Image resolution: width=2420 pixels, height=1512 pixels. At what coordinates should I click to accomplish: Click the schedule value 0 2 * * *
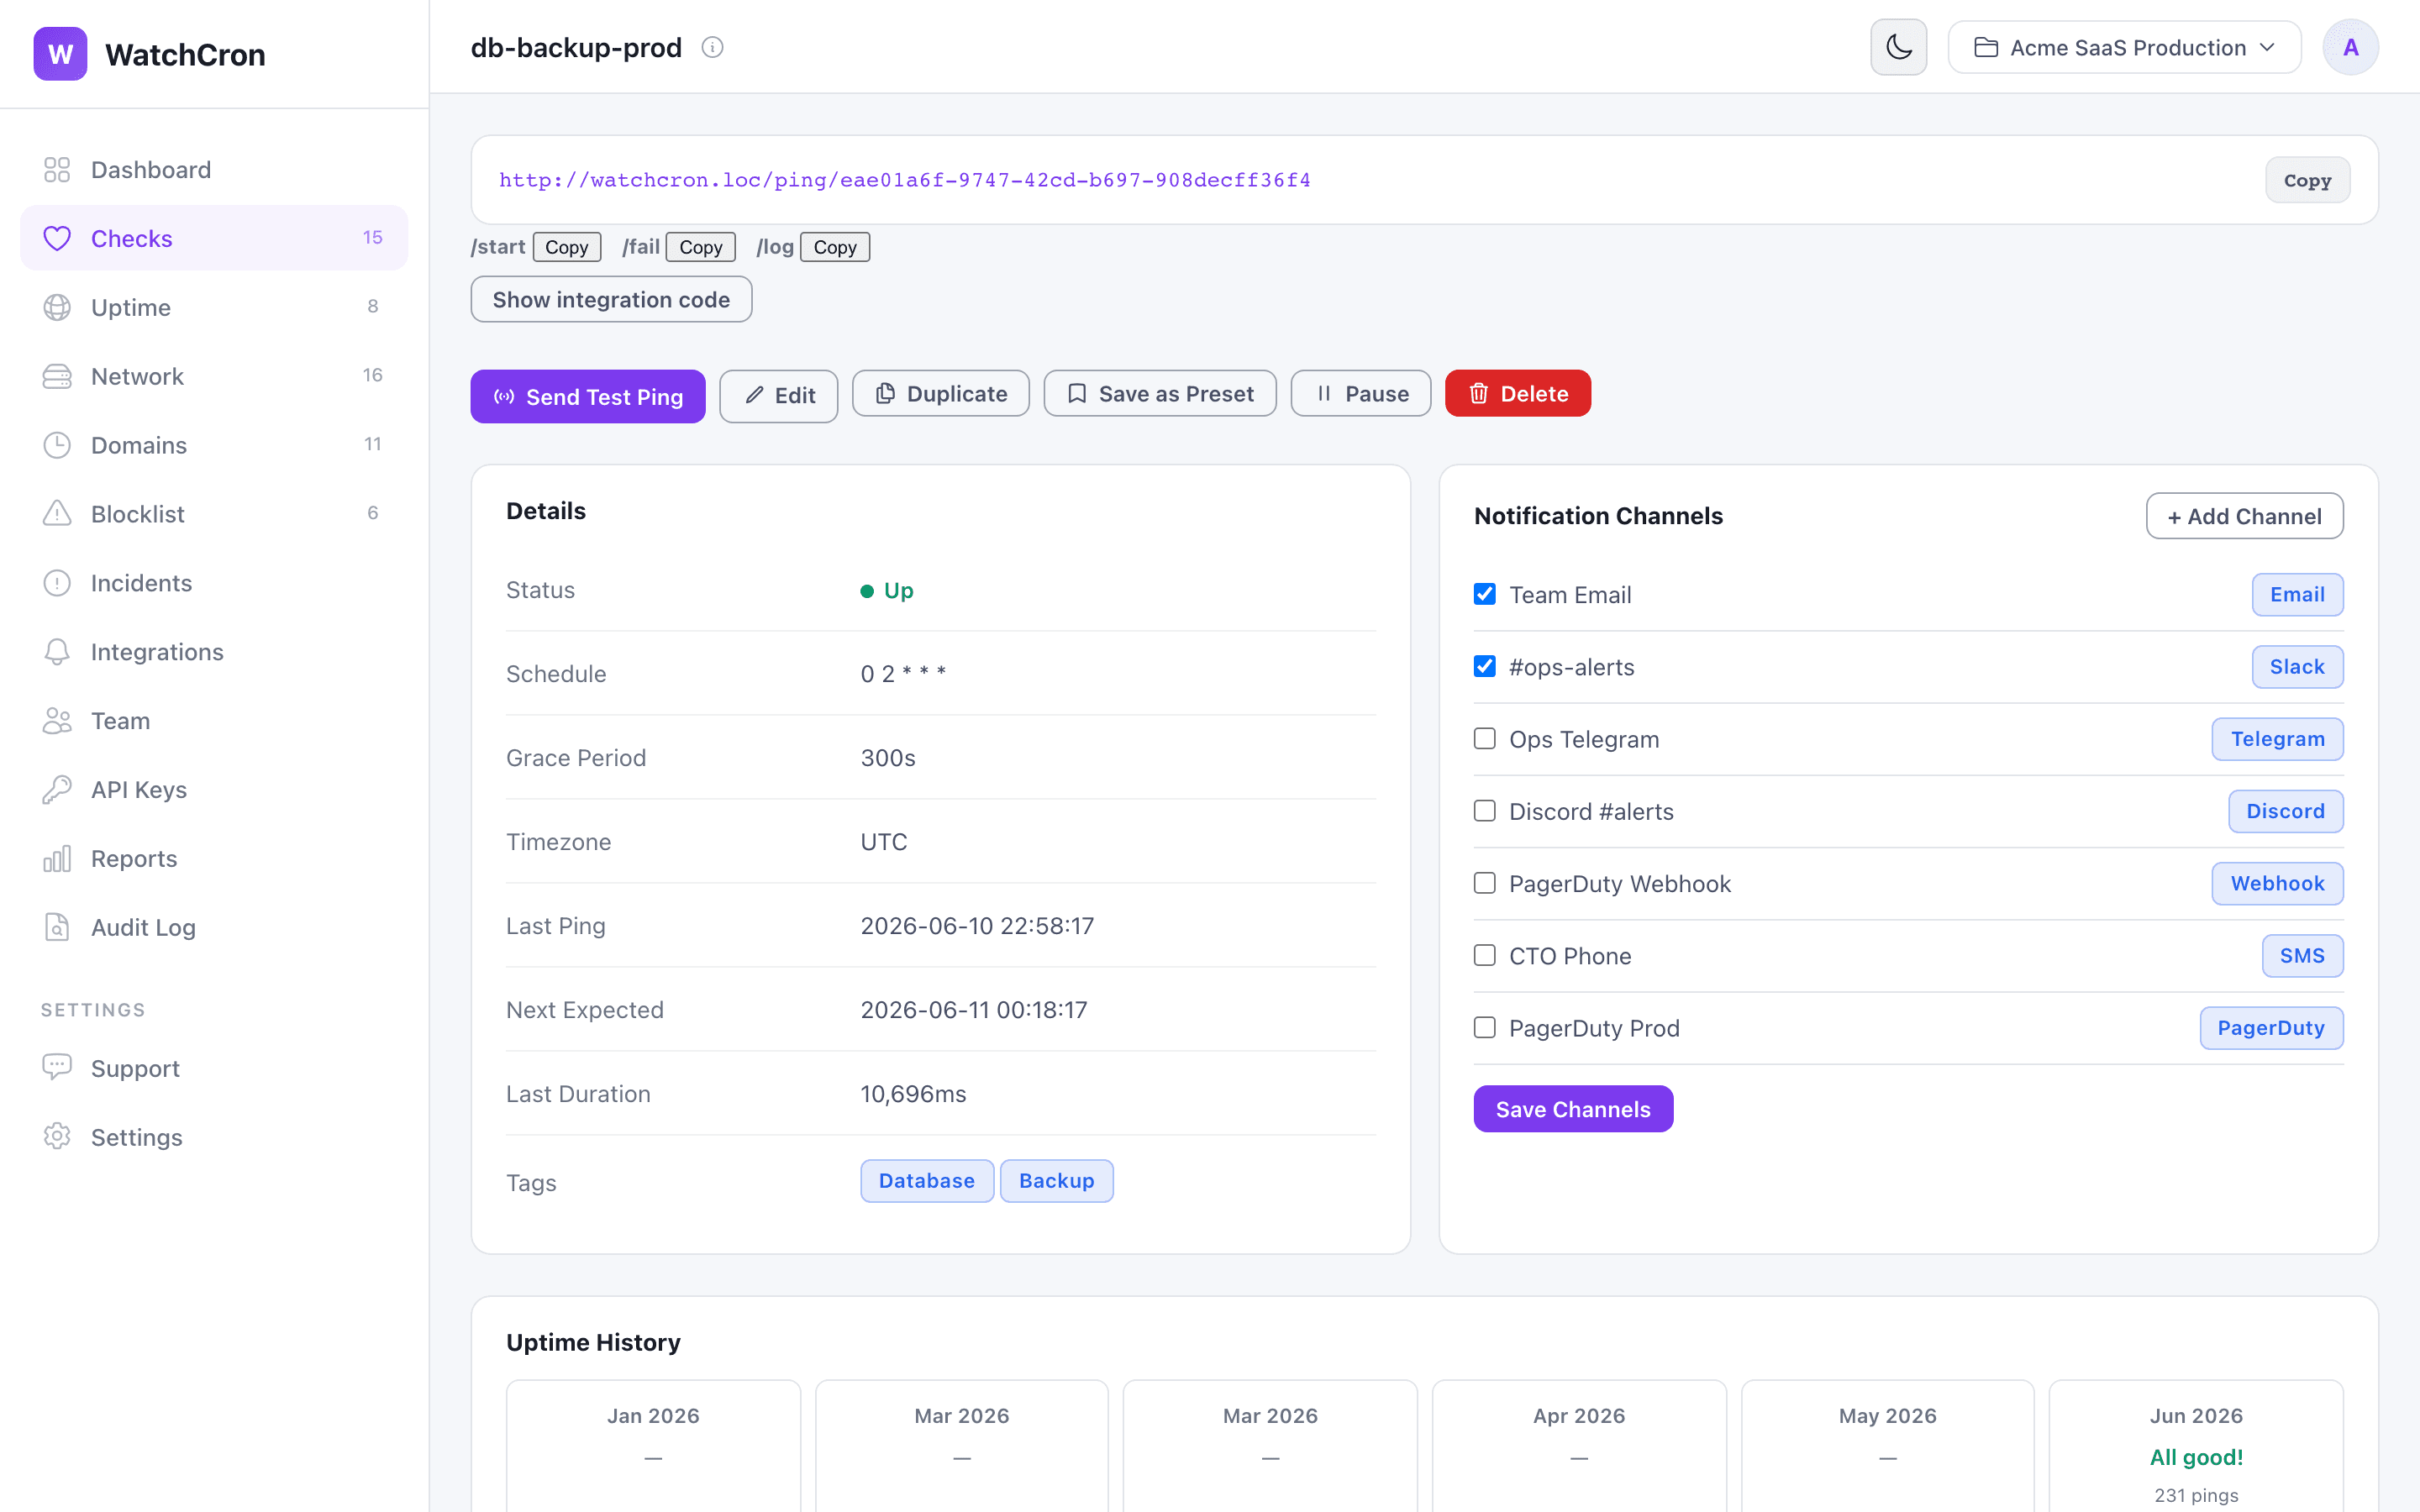point(903,674)
